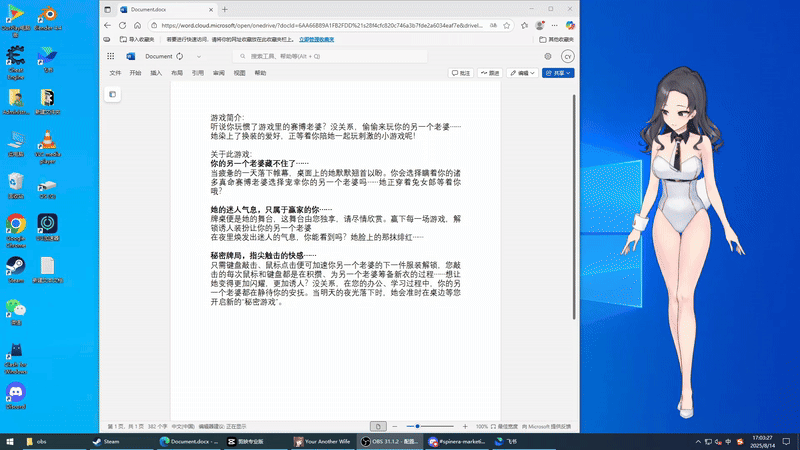Open Word settings gear icon

point(548,57)
